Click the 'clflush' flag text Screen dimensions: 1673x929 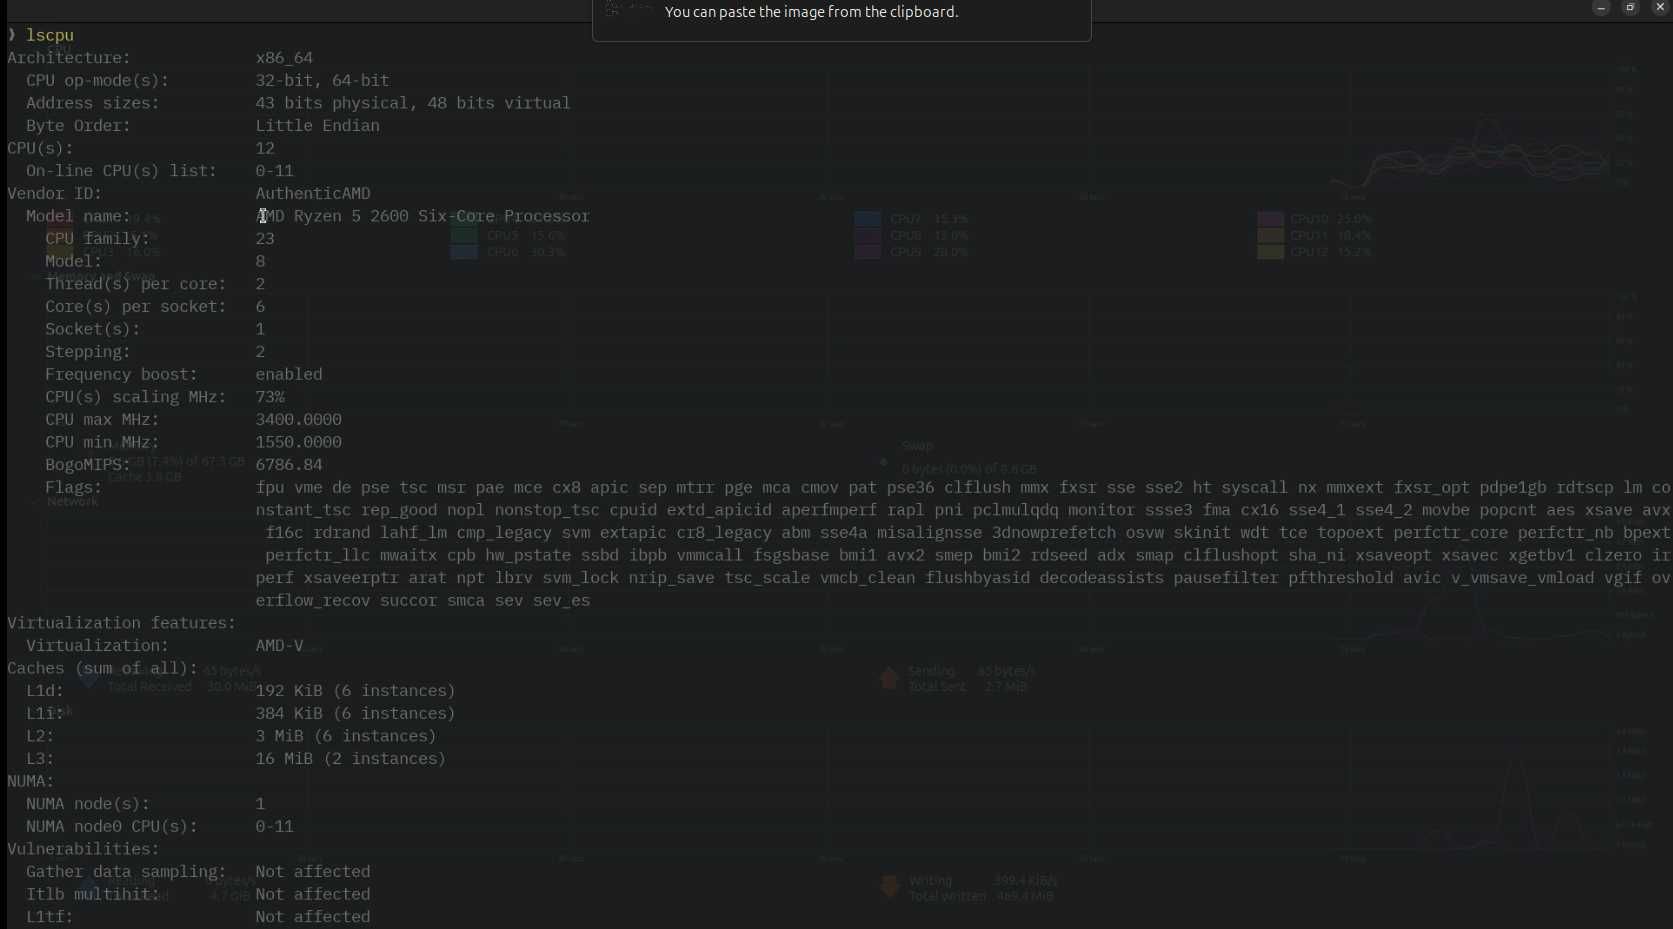(x=977, y=488)
